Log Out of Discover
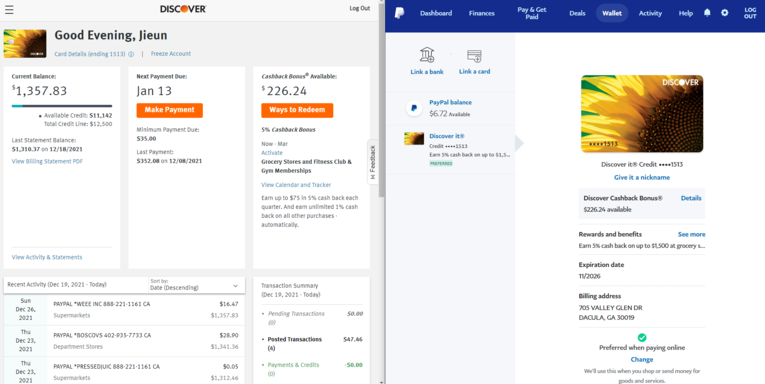The image size is (765, 384). pos(360,8)
